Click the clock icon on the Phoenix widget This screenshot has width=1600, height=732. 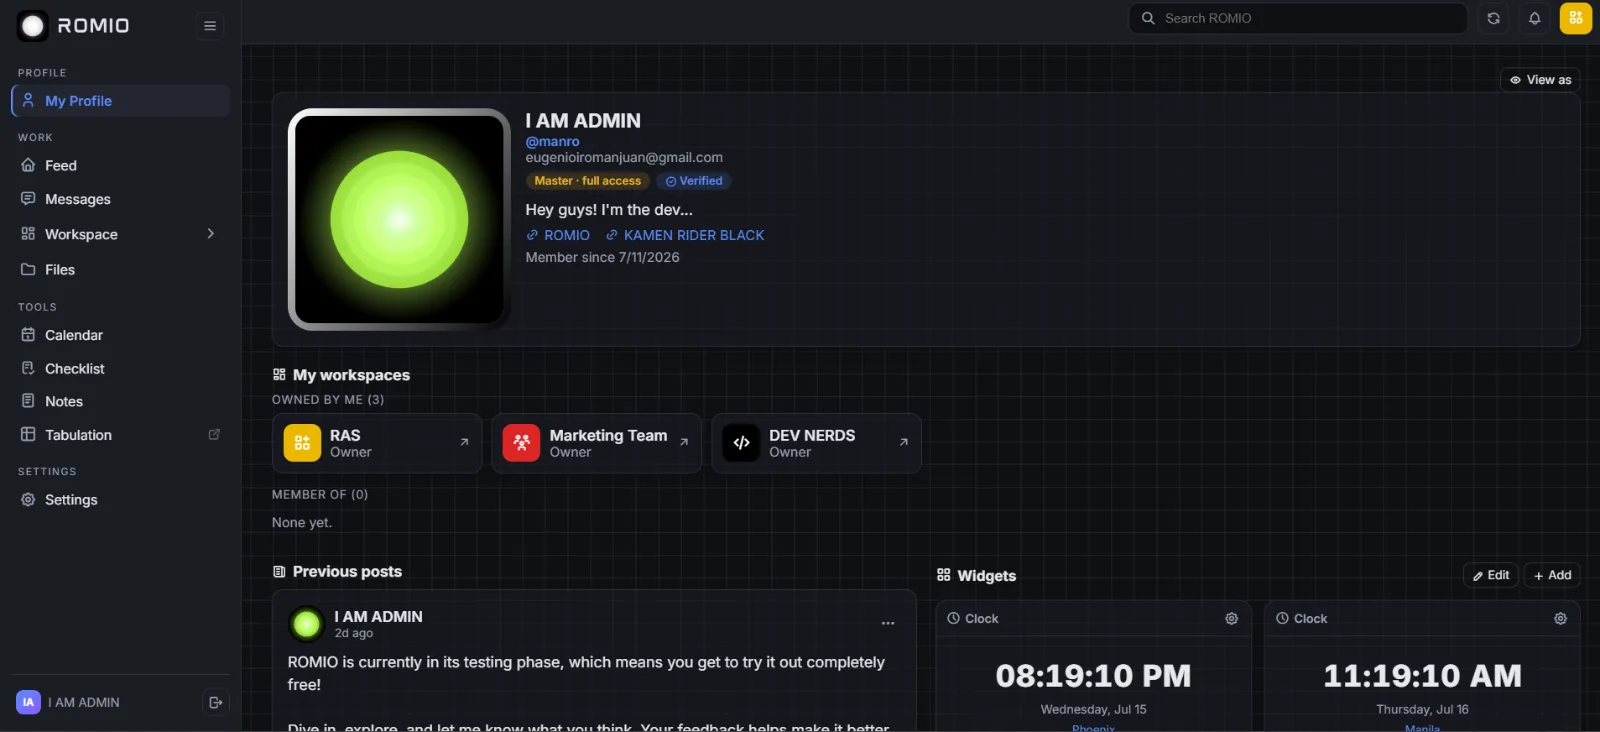(953, 619)
